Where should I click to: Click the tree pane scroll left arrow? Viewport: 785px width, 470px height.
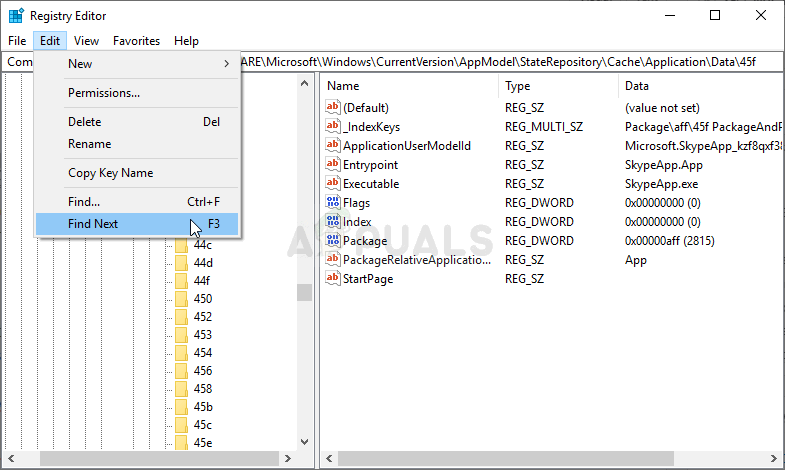pyautogui.click(x=11, y=458)
